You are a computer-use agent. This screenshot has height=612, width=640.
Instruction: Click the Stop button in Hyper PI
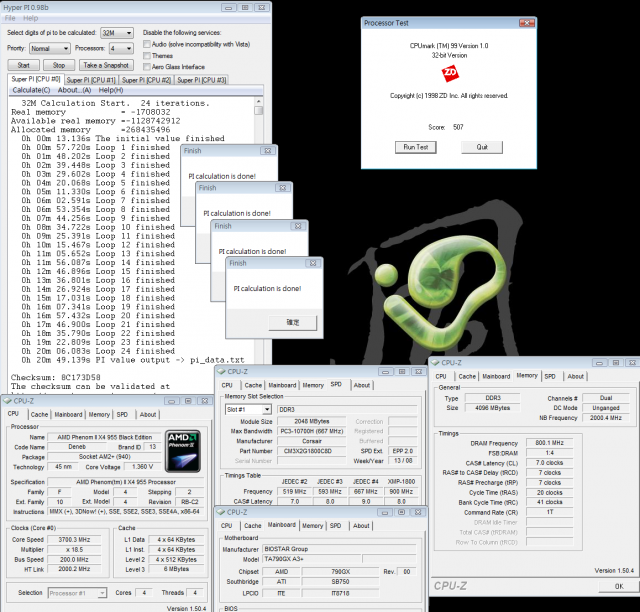(59, 65)
